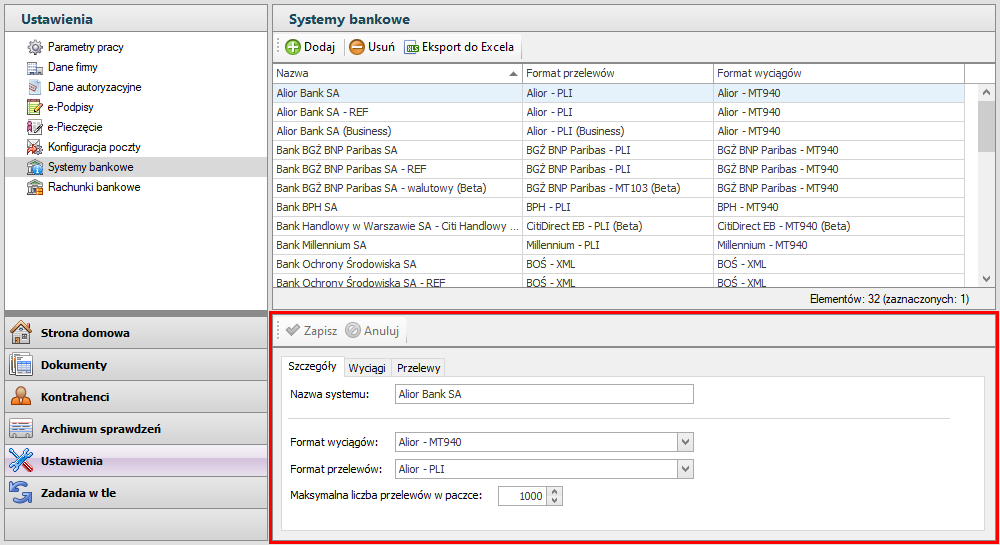Click the green Dodaj plus icon
The image size is (1000, 545).
293,47
